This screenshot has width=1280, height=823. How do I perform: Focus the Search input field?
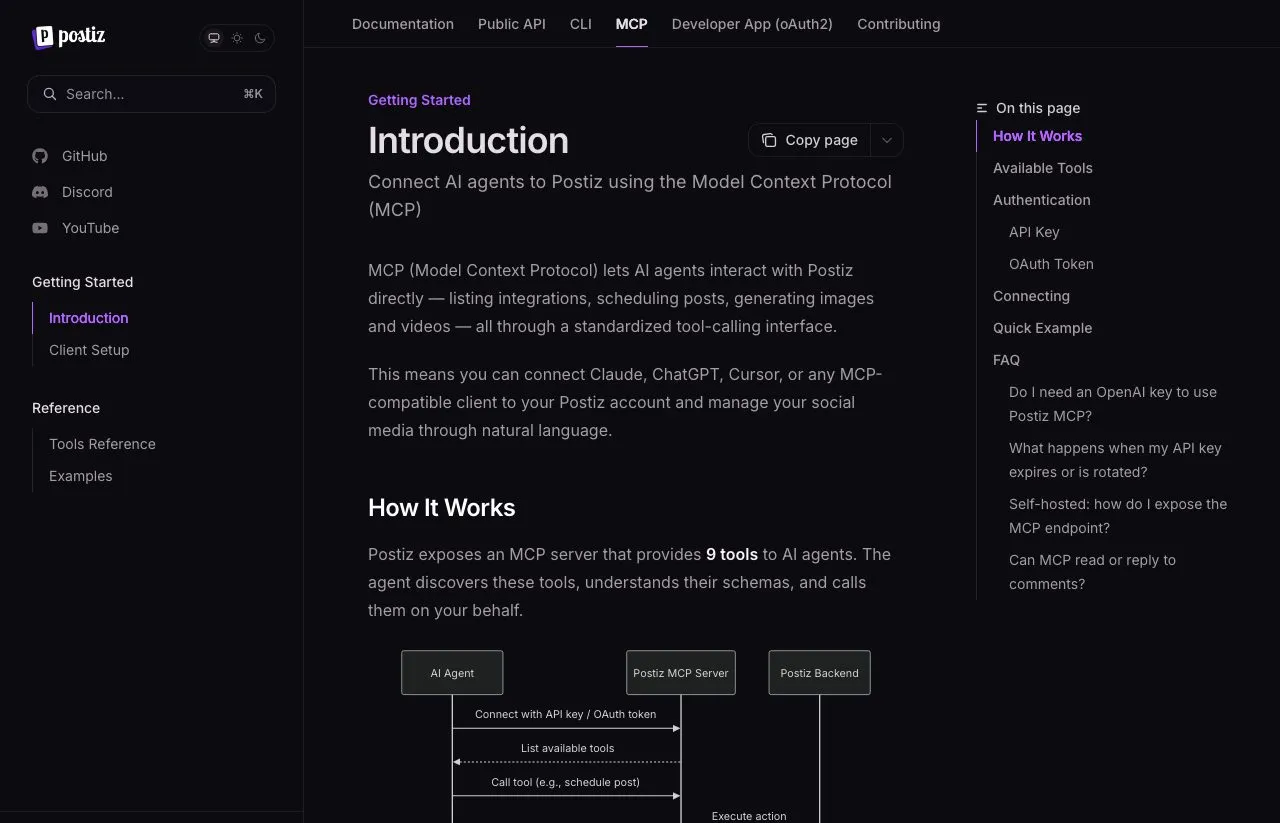tap(151, 94)
